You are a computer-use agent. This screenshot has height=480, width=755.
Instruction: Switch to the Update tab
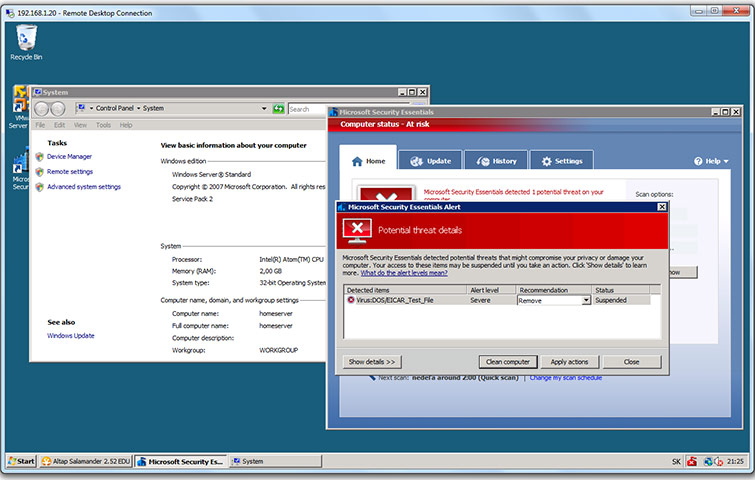click(x=430, y=161)
